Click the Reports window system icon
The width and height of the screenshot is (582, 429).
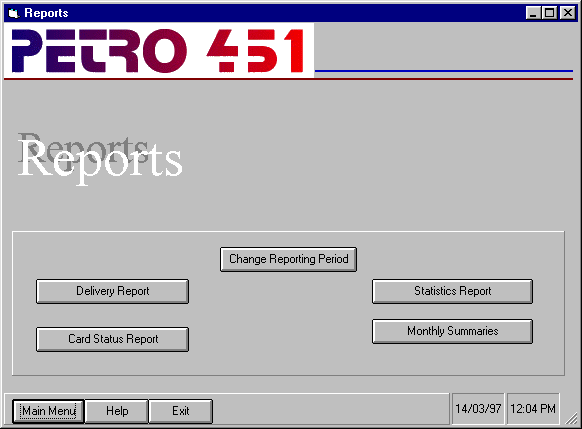pos(13,13)
